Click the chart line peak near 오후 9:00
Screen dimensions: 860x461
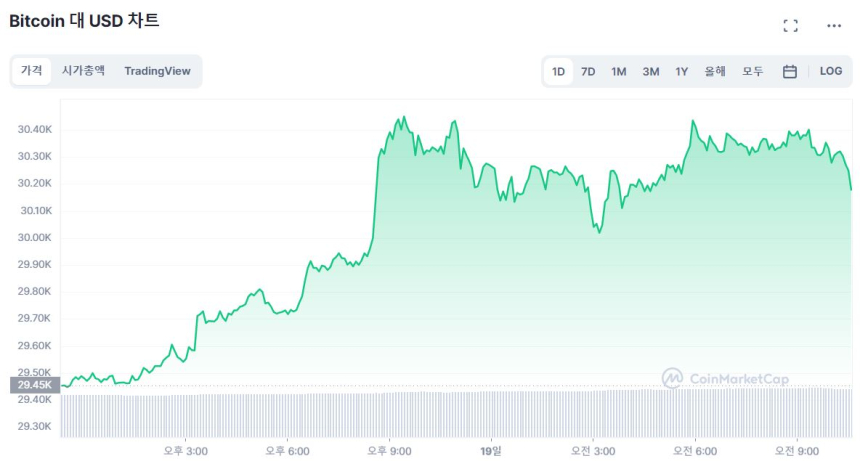pyautogui.click(x=402, y=118)
